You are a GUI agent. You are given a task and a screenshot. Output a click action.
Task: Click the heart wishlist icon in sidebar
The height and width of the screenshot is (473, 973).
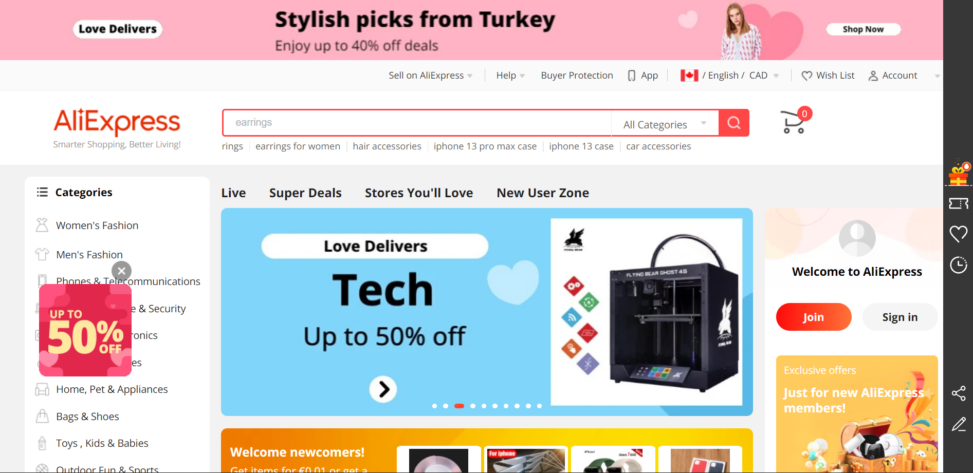click(959, 234)
